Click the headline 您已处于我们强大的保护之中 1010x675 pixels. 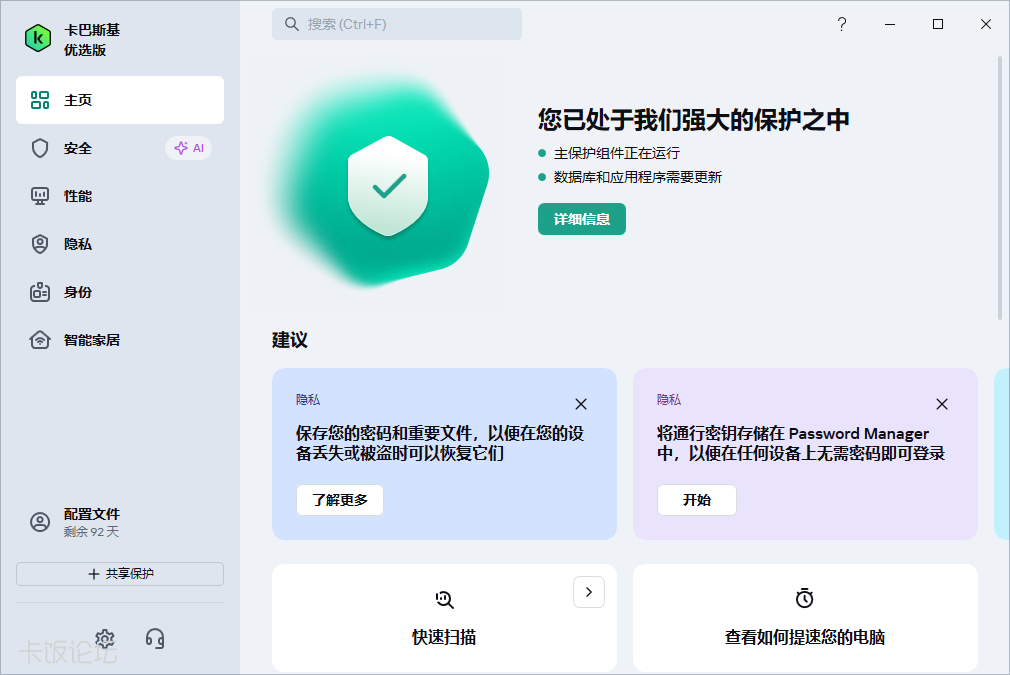694,120
